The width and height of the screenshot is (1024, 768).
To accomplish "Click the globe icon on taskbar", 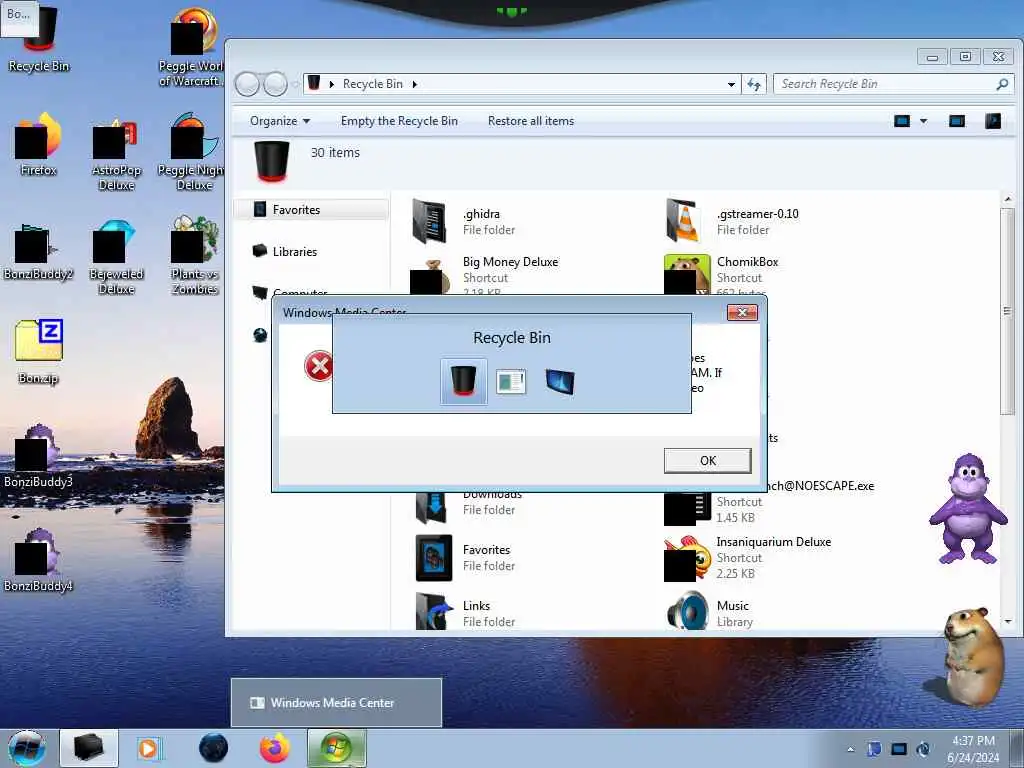I will (214, 748).
